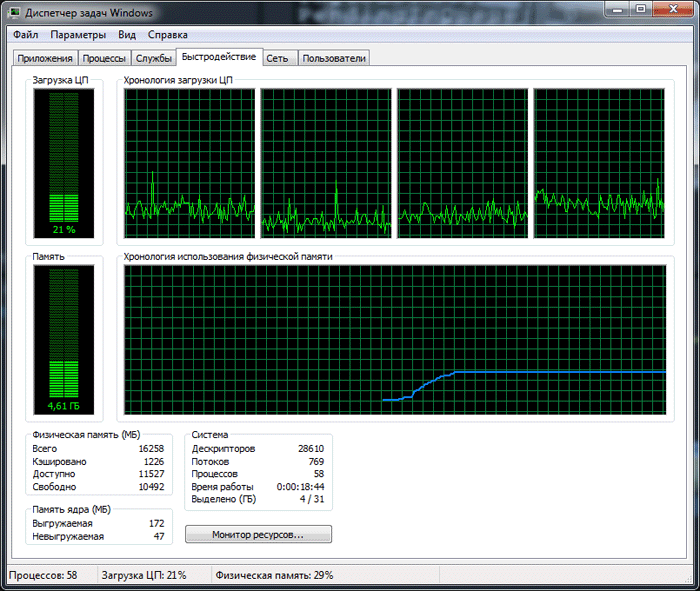700x591 pixels.
Task: Click the Доступно value 11527
Action: pyautogui.click(x=151, y=474)
